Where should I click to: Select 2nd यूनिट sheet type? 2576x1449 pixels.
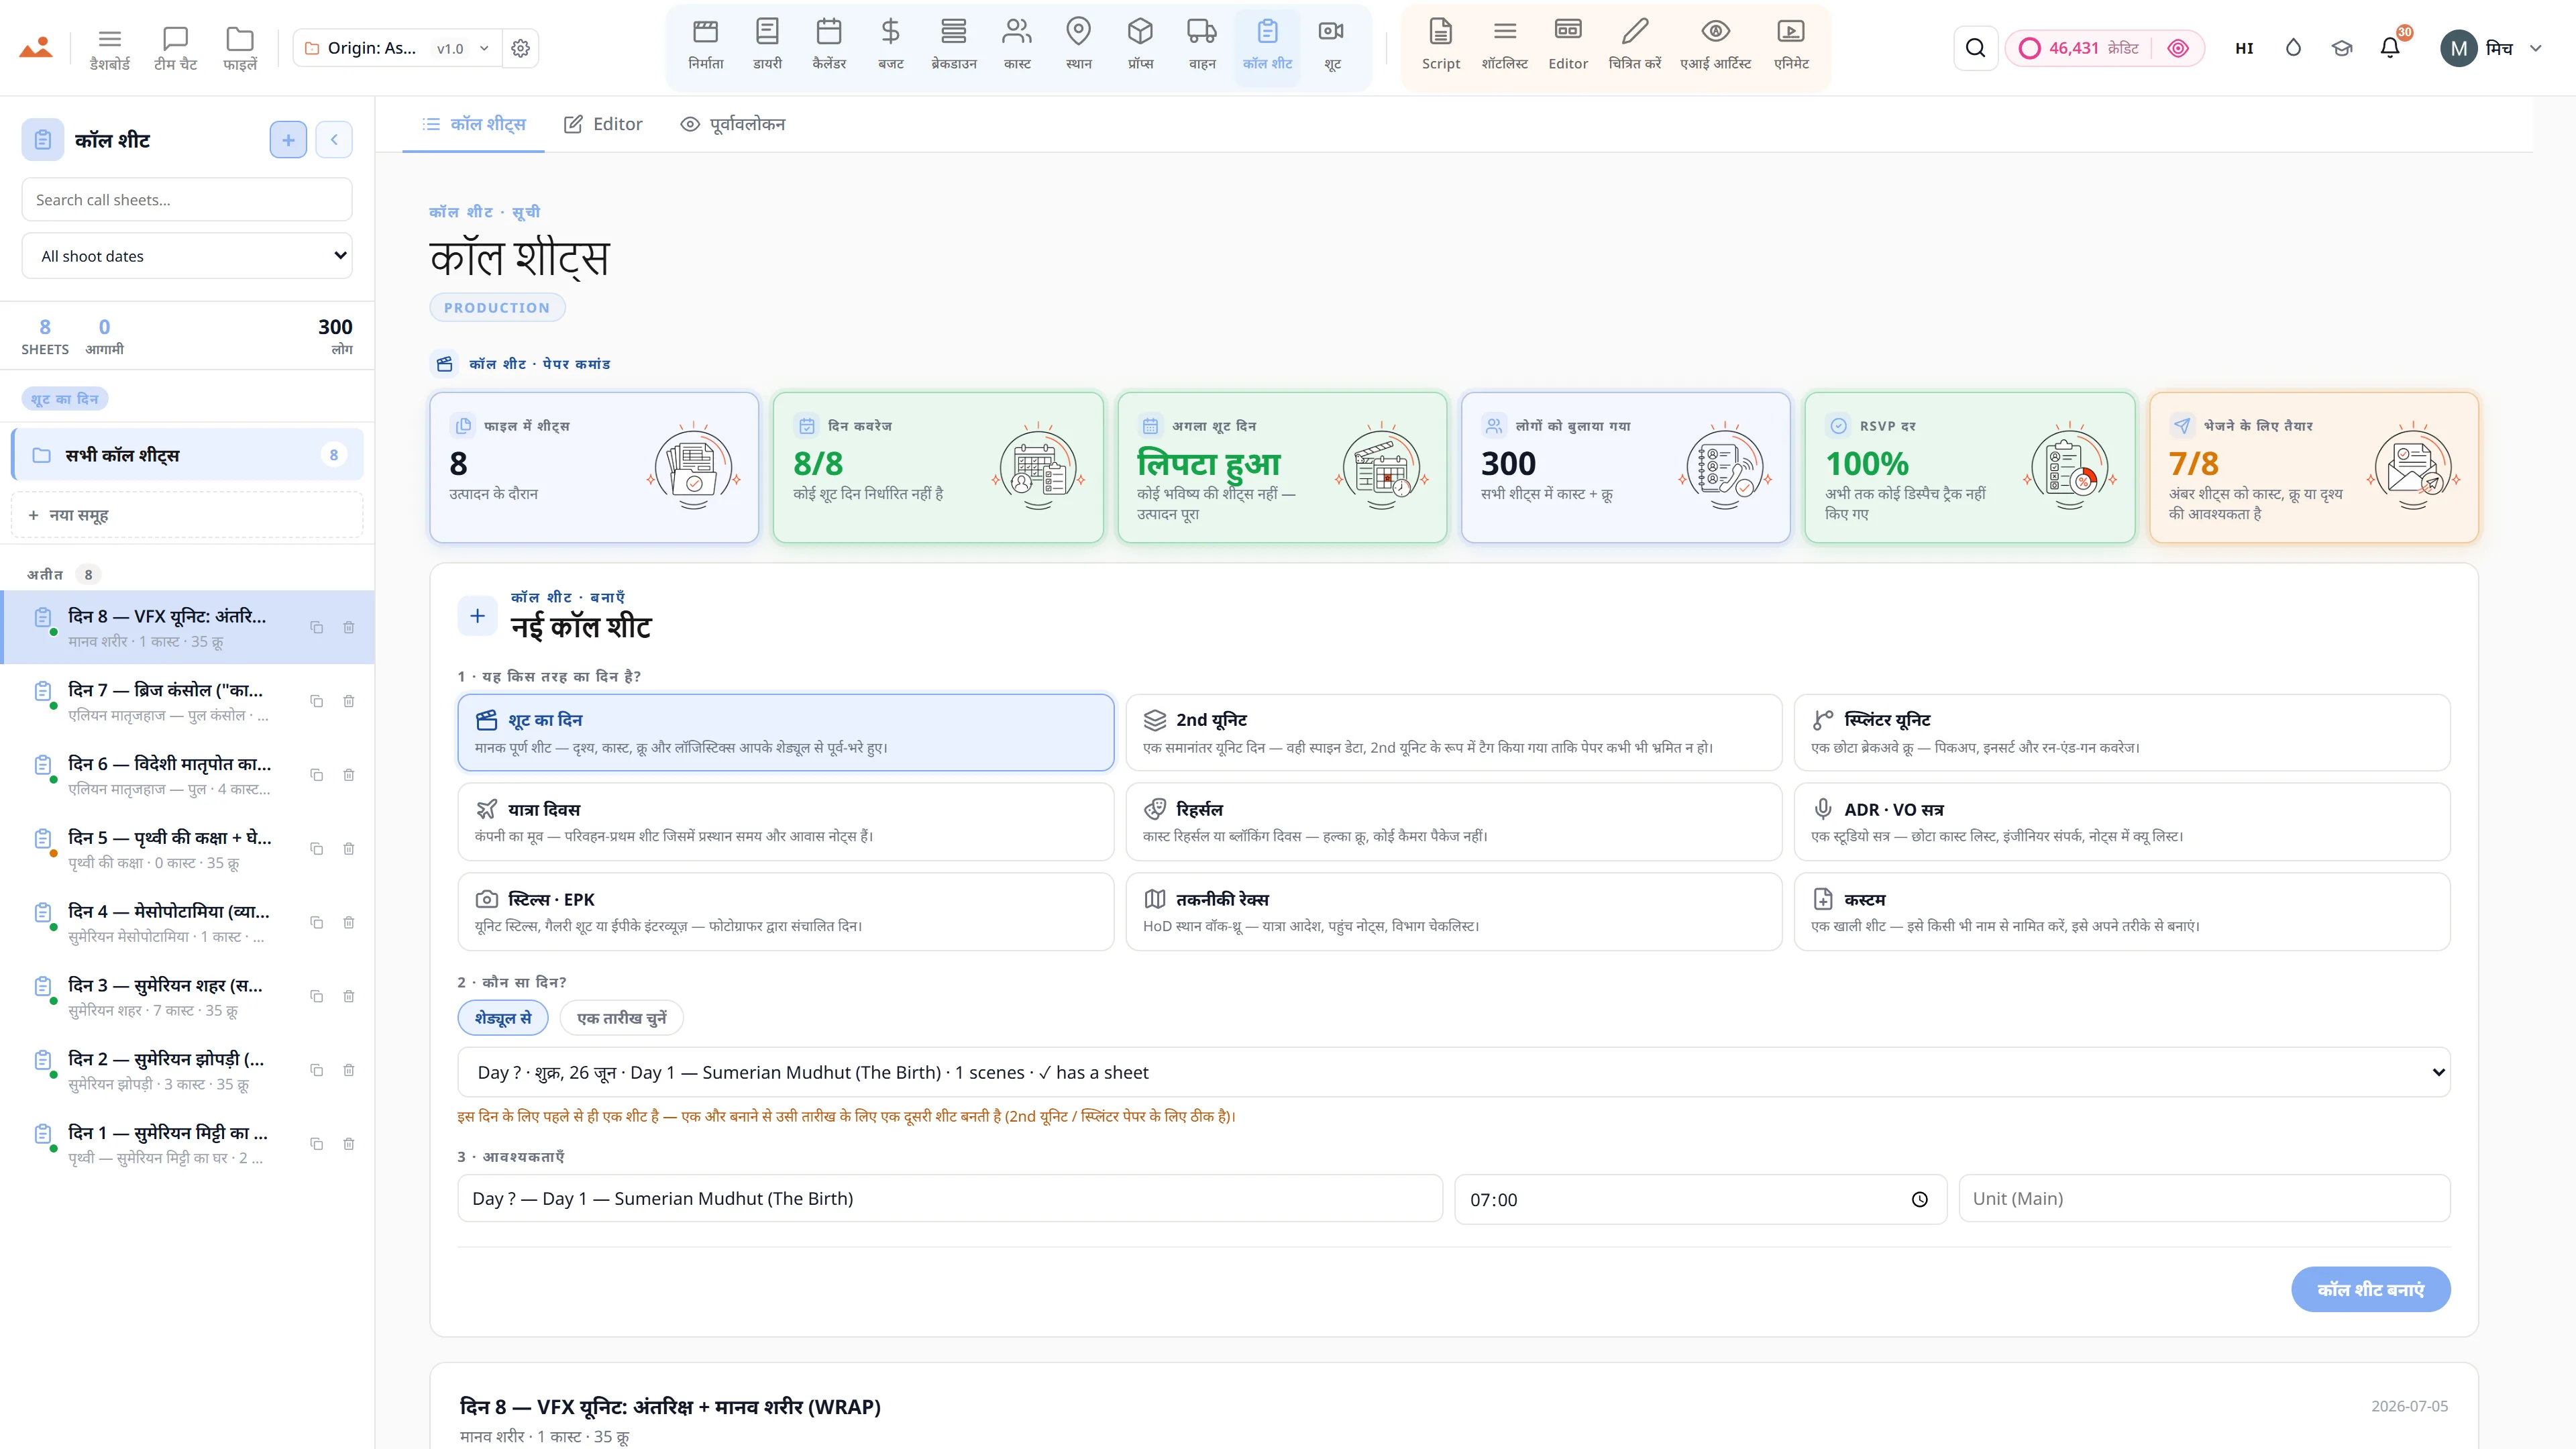pos(1453,732)
